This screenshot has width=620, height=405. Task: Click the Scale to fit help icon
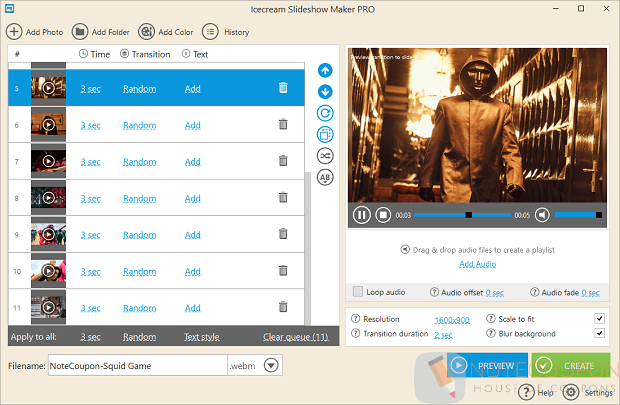click(x=491, y=318)
